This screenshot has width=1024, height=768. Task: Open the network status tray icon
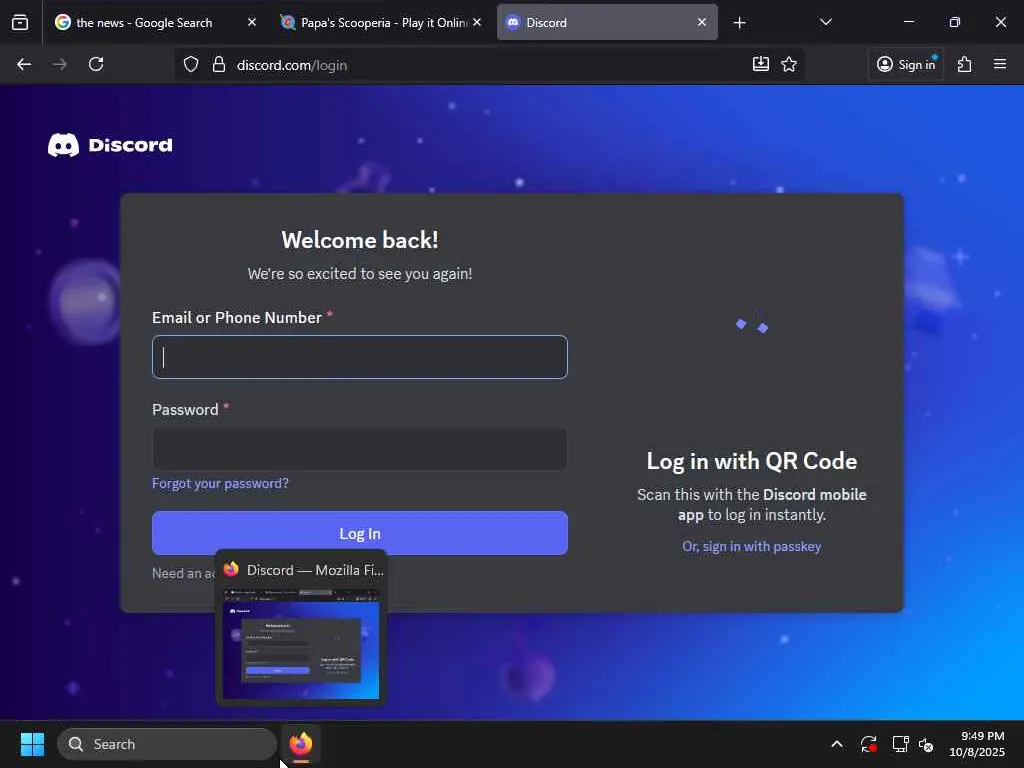point(901,744)
